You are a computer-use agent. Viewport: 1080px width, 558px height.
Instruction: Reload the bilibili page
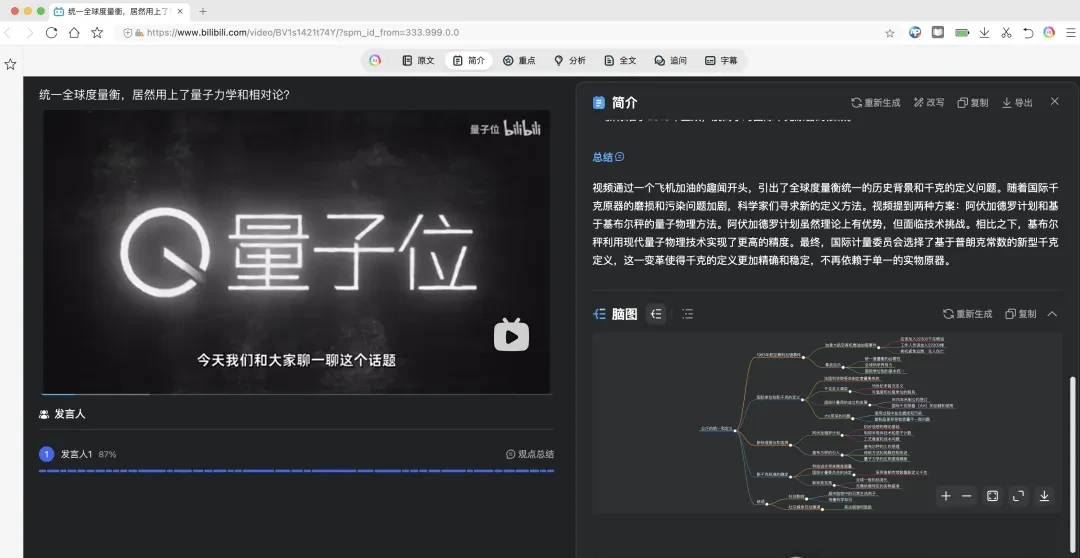coord(51,32)
